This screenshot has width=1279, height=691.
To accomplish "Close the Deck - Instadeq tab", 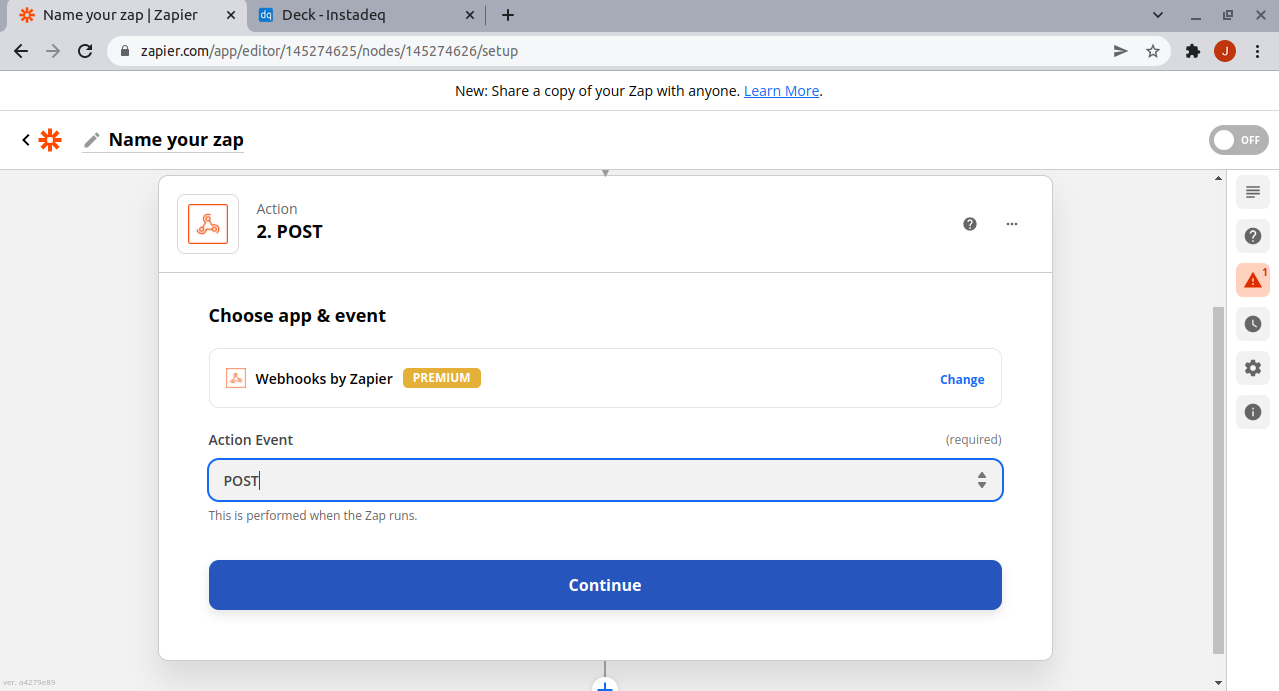I will 468,15.
